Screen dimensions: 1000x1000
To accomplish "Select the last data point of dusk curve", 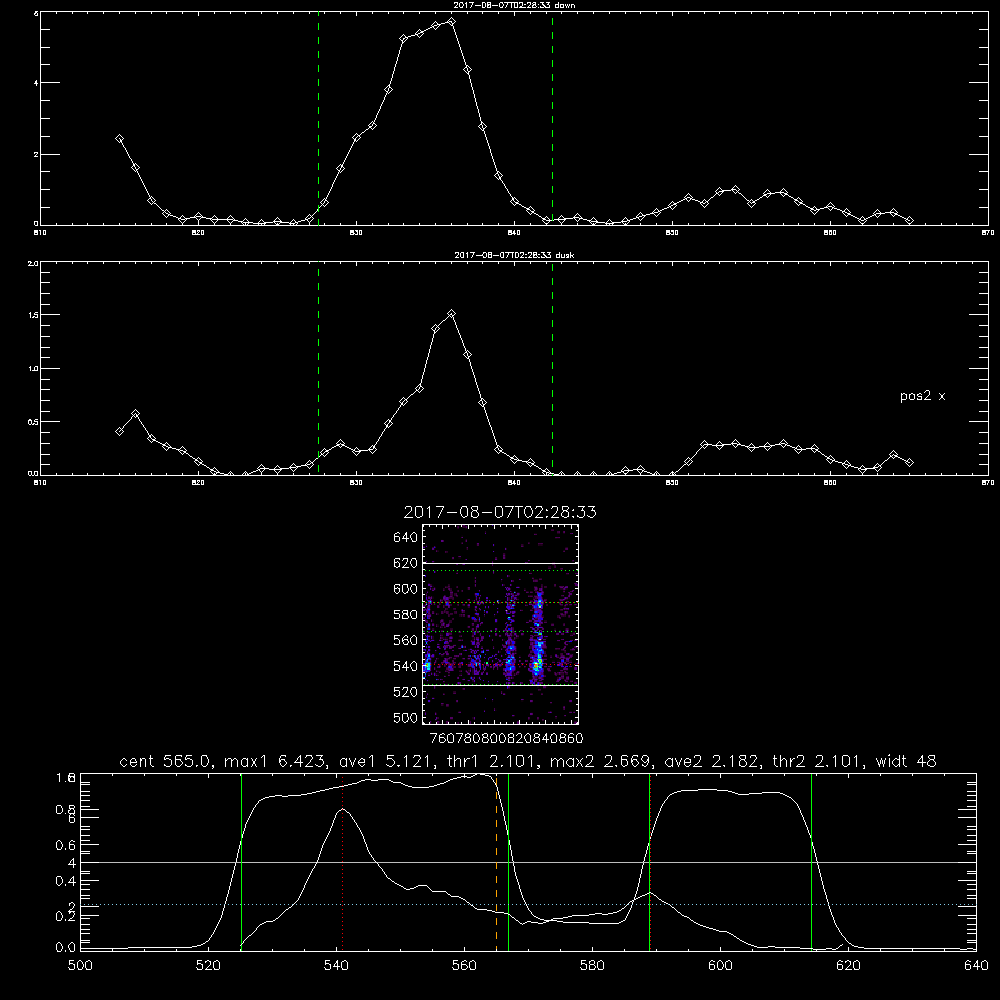I will click(909, 462).
